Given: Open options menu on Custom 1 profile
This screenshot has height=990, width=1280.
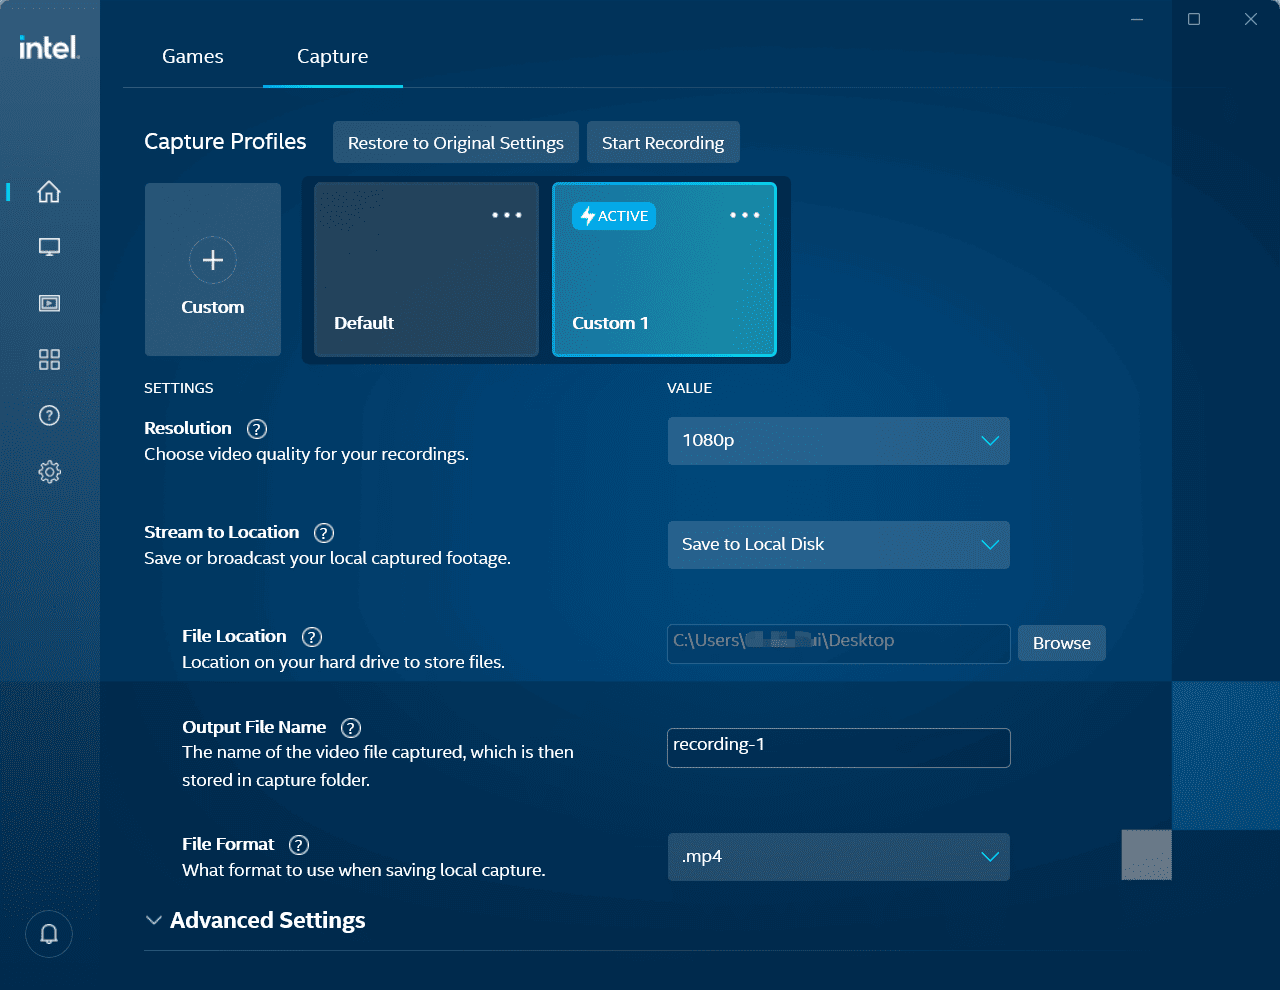Looking at the screenshot, I should click(x=744, y=214).
